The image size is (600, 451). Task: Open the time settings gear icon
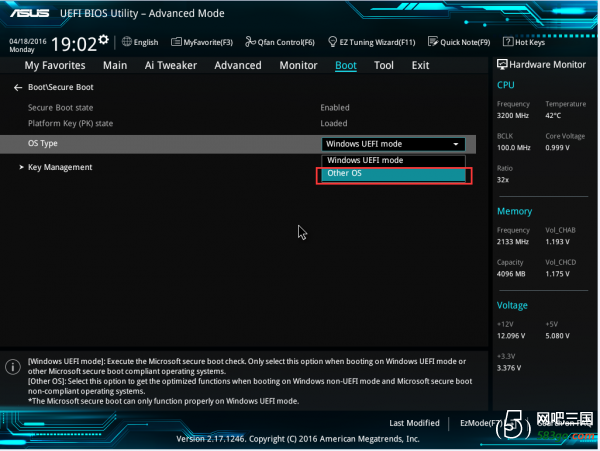pyautogui.click(x=103, y=40)
